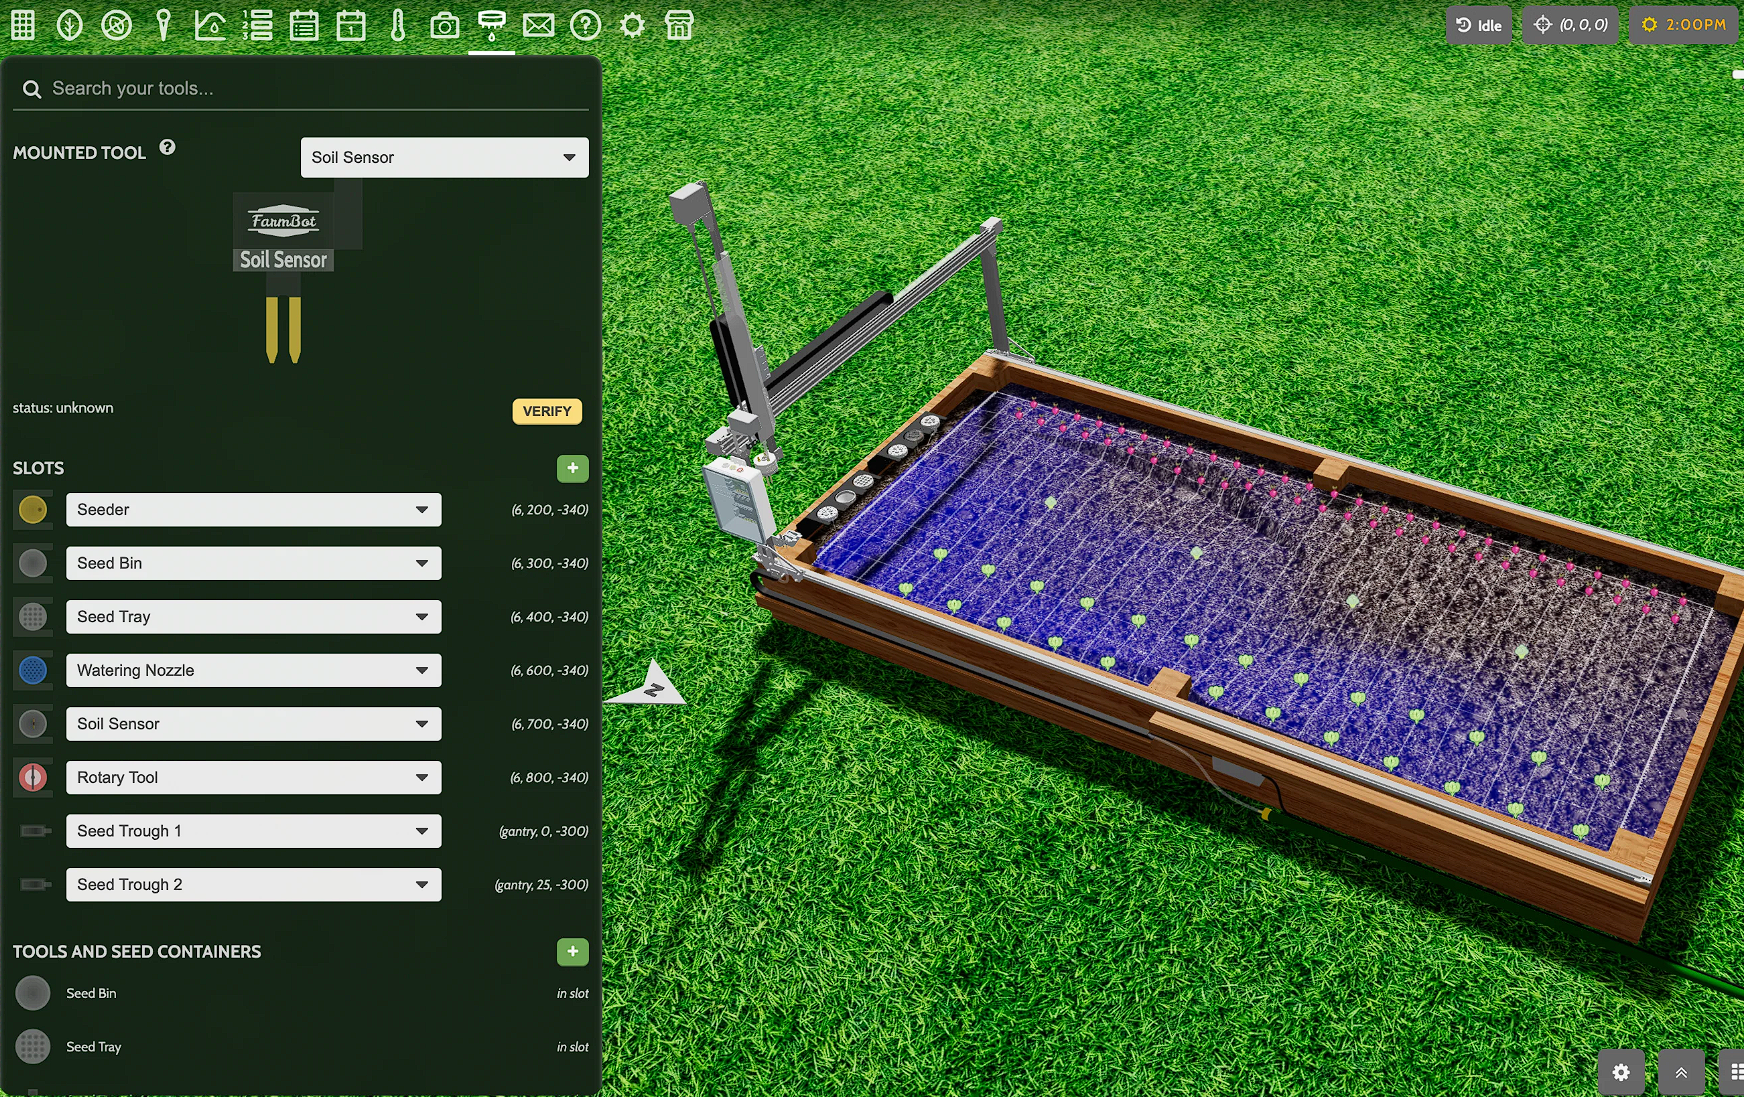1744x1097 pixels.
Task: Open the Plants leaf icon panel
Action: click(x=70, y=25)
